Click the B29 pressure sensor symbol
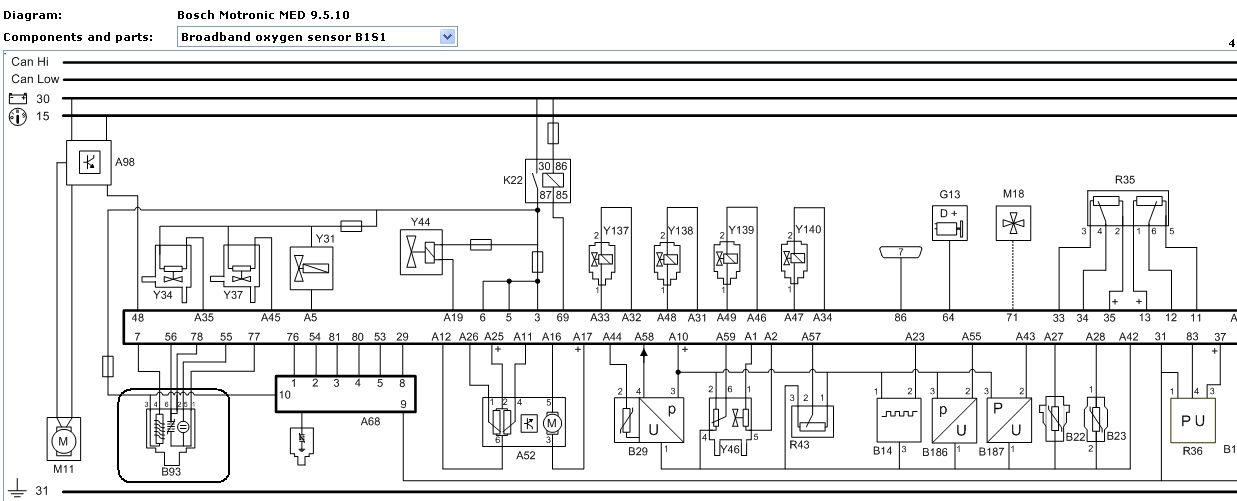This screenshot has height=501, width=1237. click(x=649, y=418)
